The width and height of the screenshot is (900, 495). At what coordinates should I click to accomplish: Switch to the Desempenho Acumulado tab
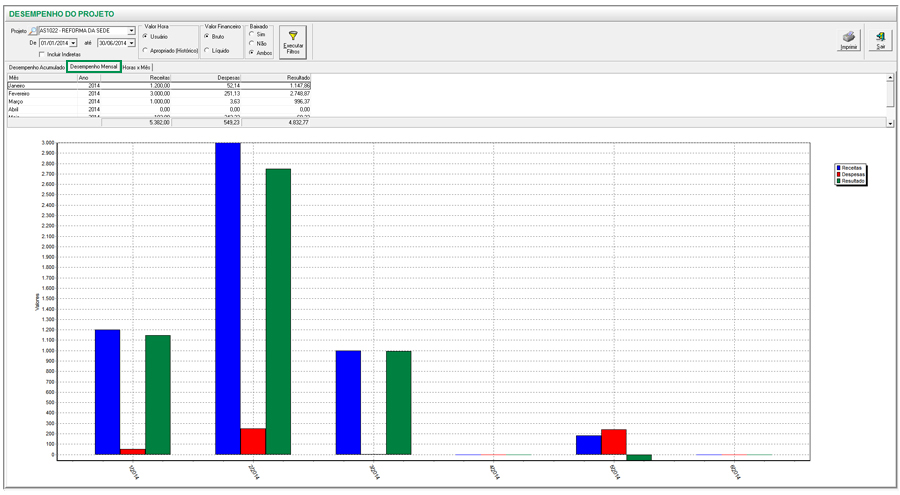36,67
